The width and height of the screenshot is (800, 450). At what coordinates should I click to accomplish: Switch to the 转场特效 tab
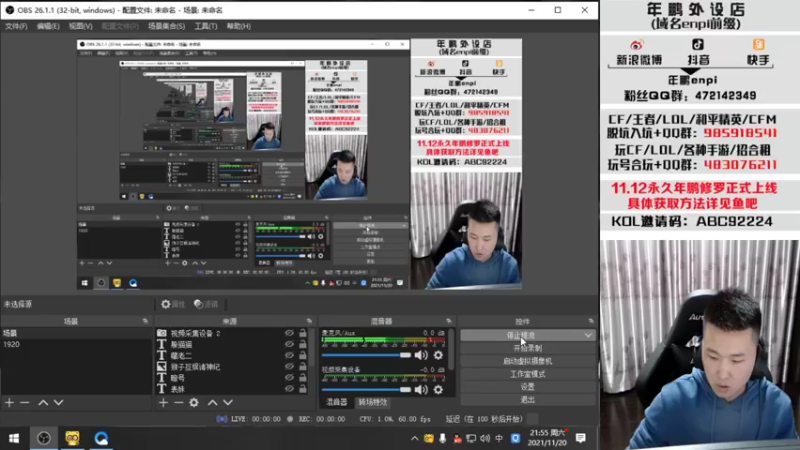coord(372,402)
